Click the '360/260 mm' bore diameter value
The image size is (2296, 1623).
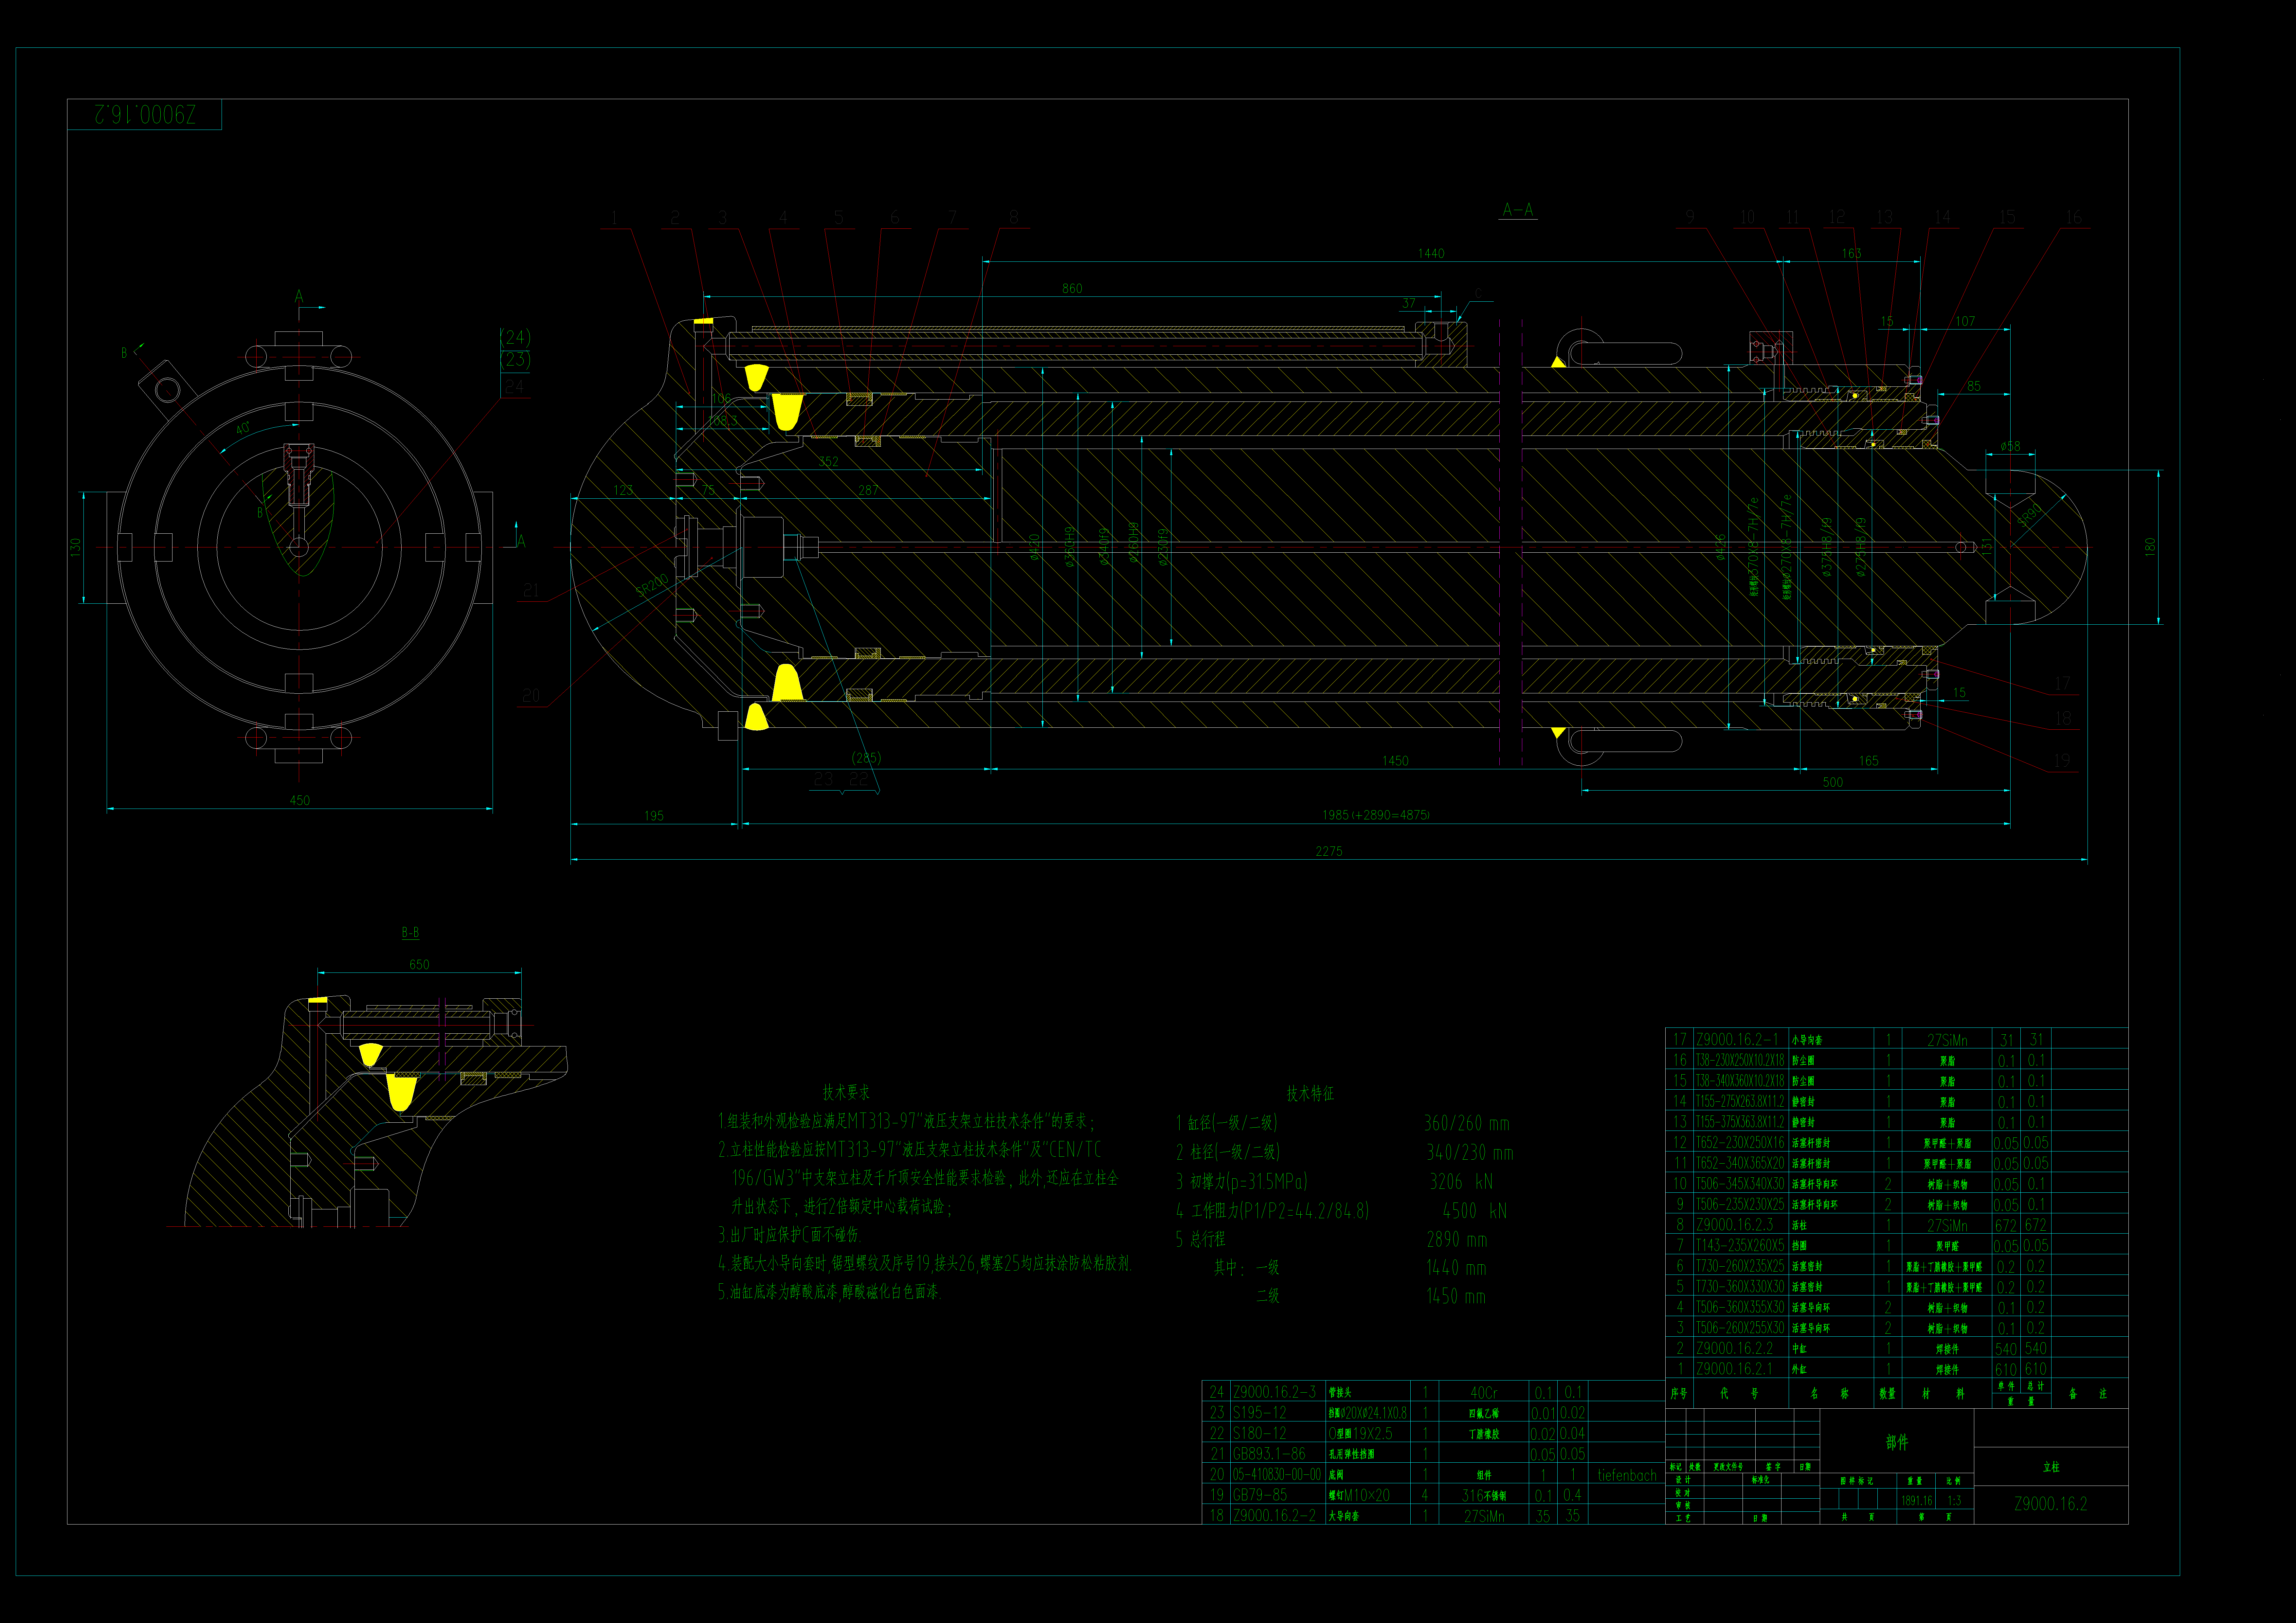(1467, 1123)
